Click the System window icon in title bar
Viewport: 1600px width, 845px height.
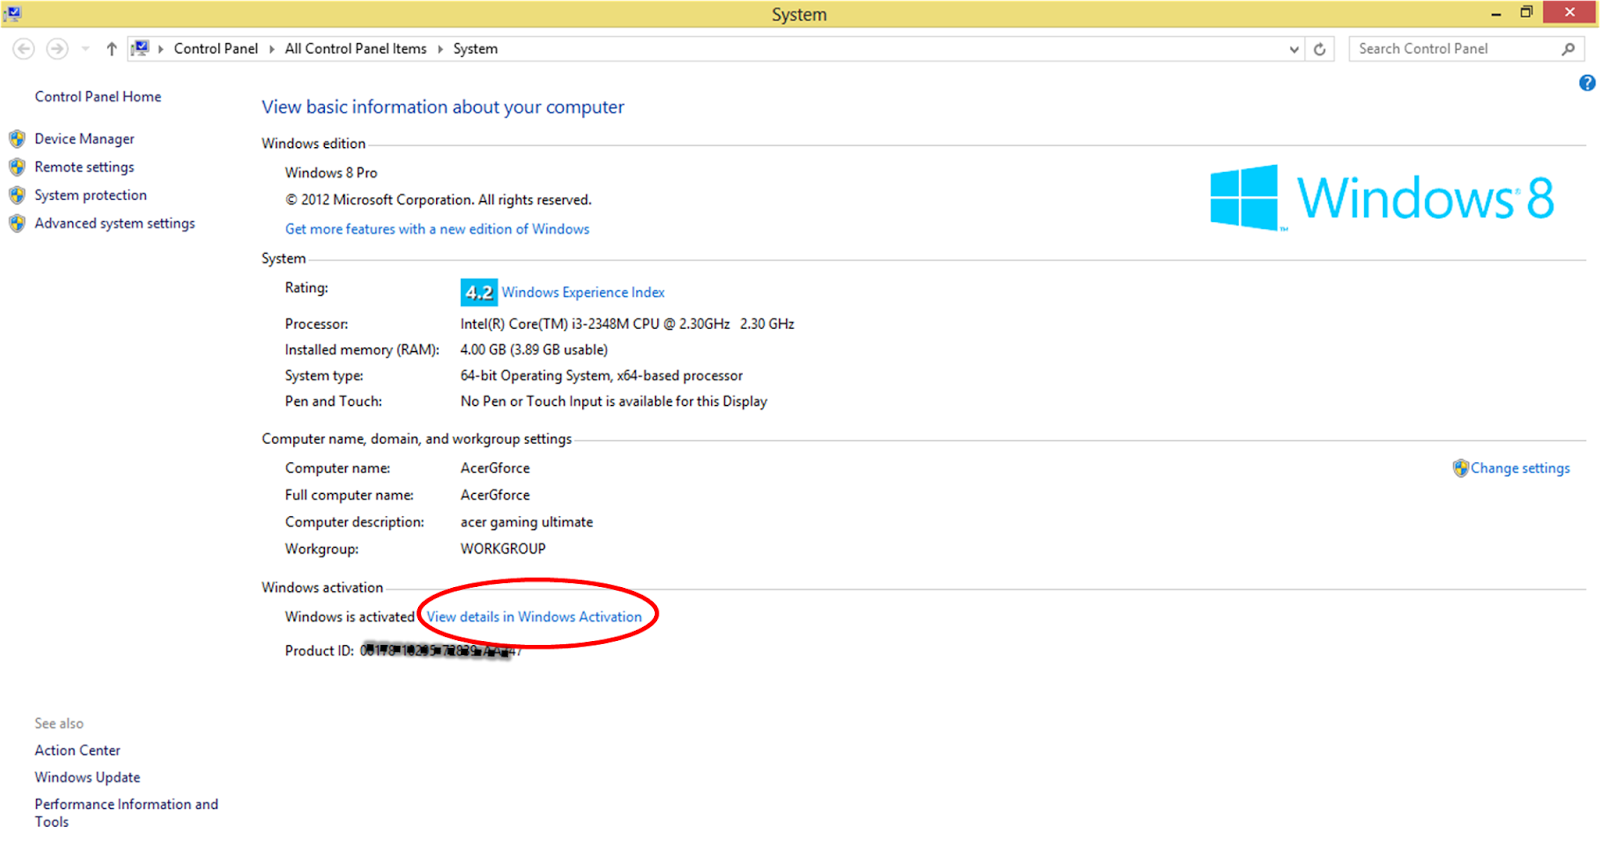pos(13,13)
